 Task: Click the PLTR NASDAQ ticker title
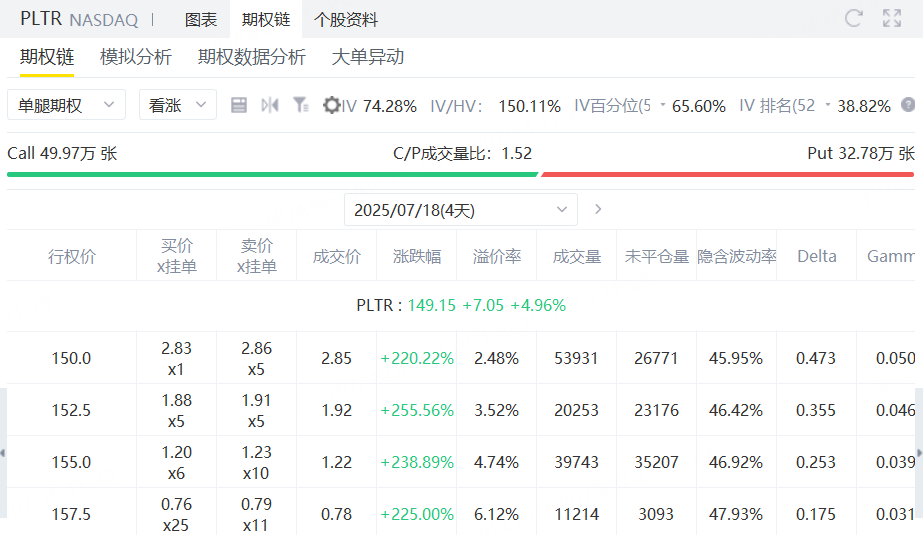point(79,19)
